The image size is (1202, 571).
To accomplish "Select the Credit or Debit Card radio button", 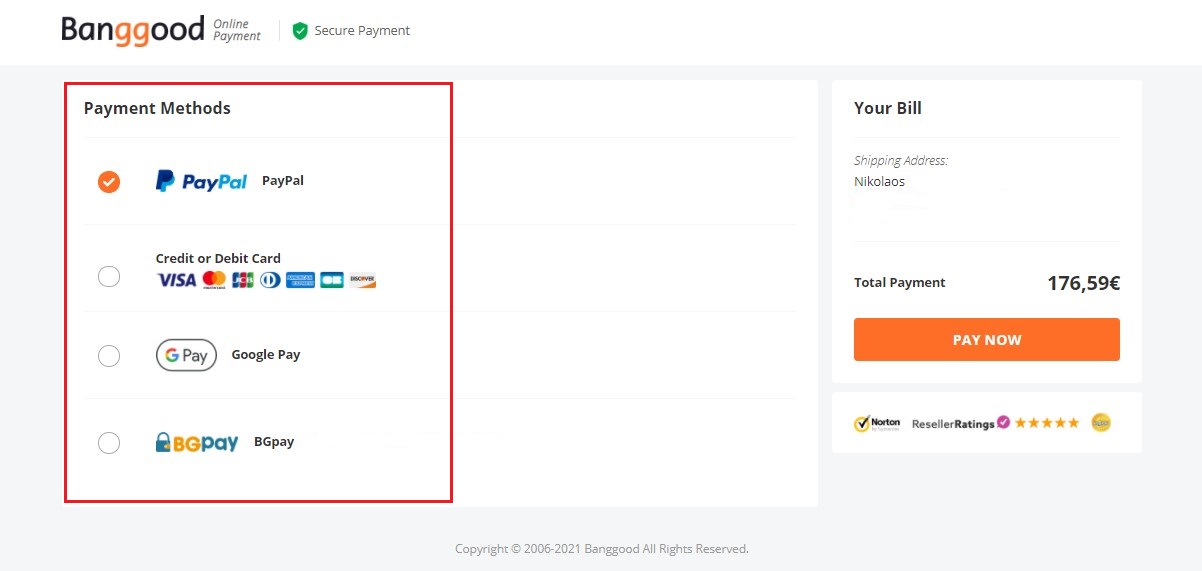I will click(109, 277).
